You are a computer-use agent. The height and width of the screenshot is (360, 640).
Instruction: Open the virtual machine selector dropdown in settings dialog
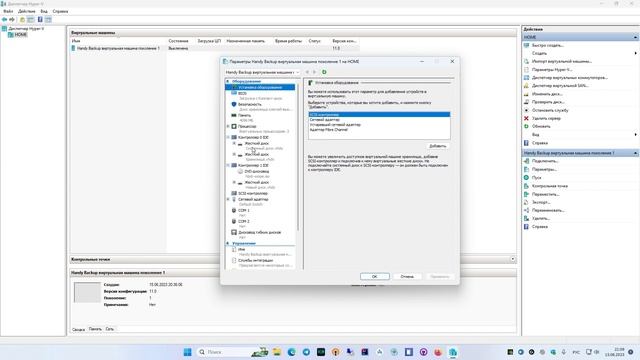[262, 72]
